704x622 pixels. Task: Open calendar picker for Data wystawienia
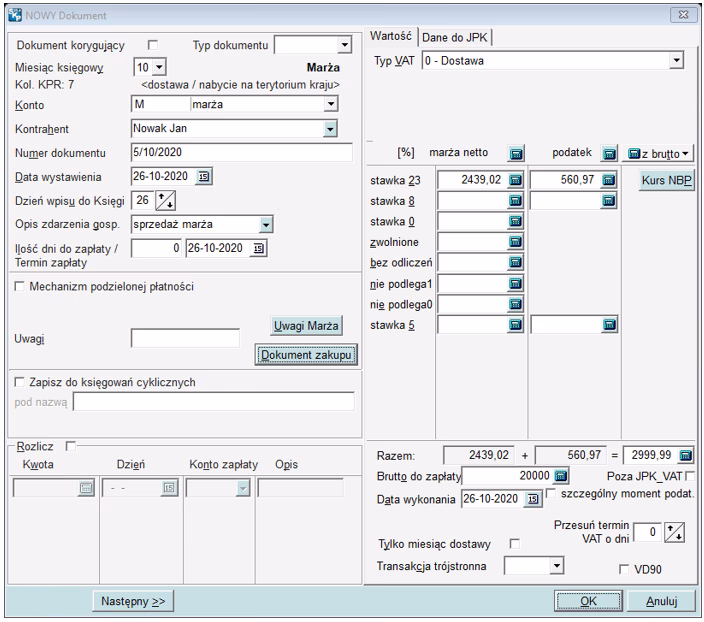pos(205,176)
